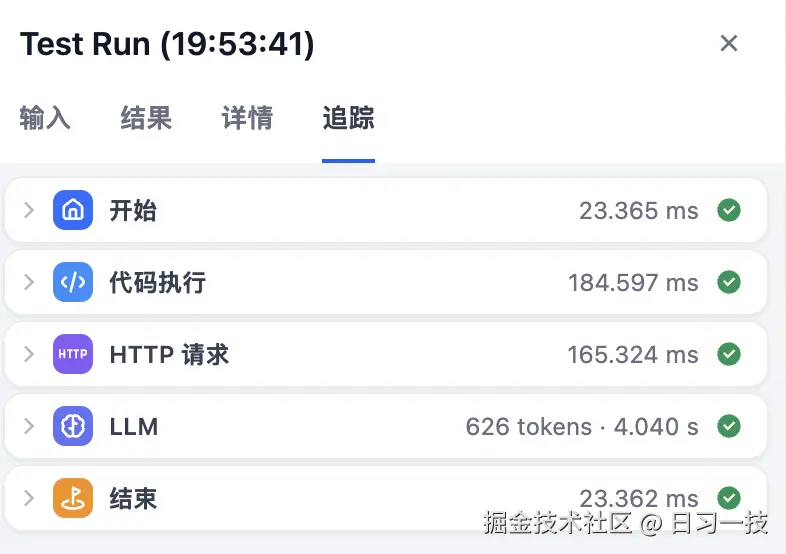Click the LLM brain node icon
Viewport: 786px width, 554px height.
[x=73, y=426]
